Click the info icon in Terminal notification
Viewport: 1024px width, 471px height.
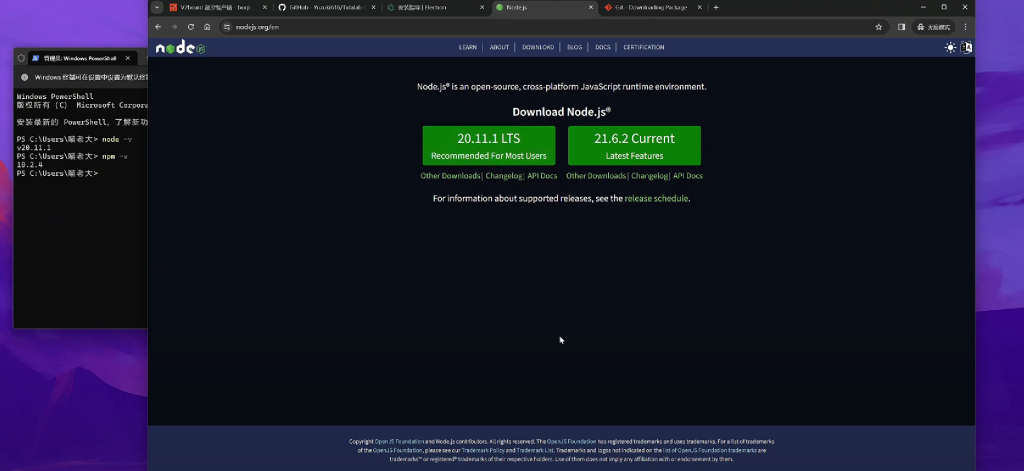(x=25, y=77)
